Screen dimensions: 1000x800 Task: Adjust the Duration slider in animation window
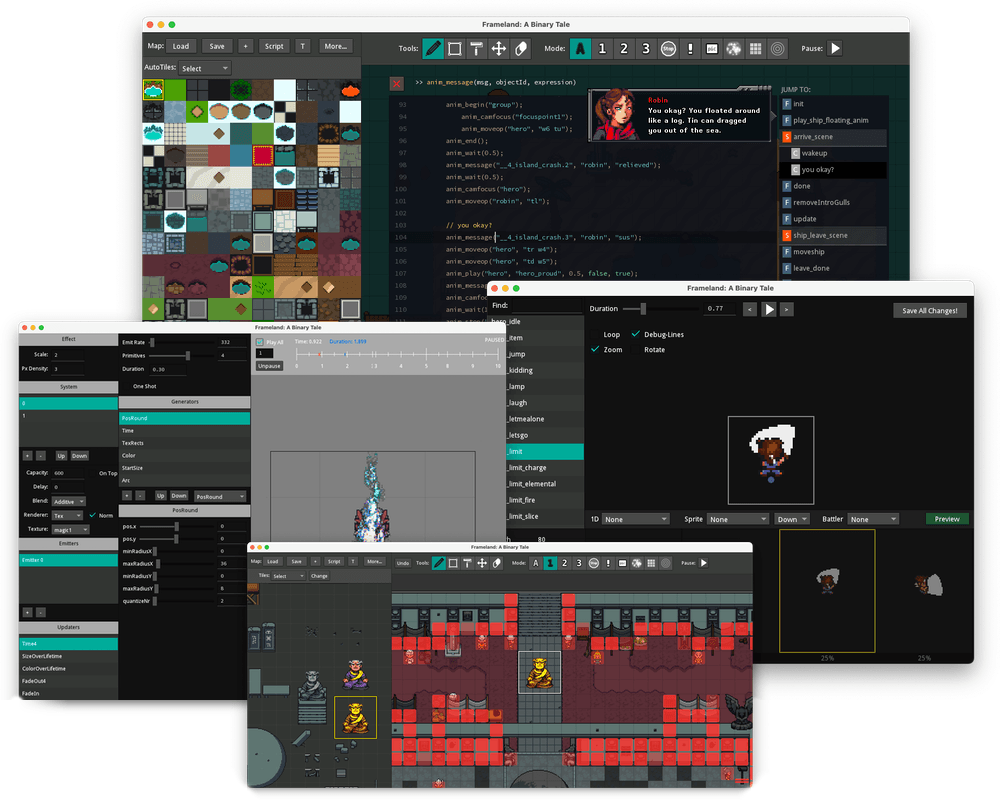pyautogui.click(x=643, y=309)
